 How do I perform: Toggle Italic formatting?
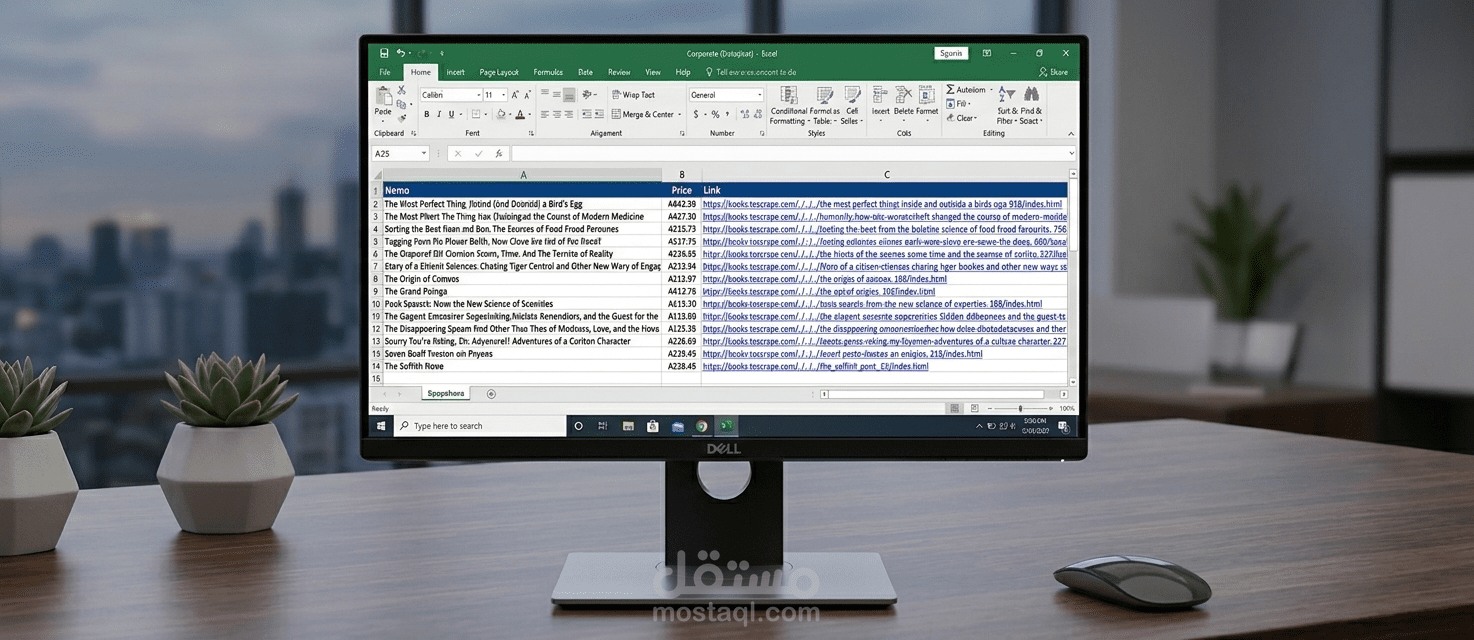(x=438, y=114)
